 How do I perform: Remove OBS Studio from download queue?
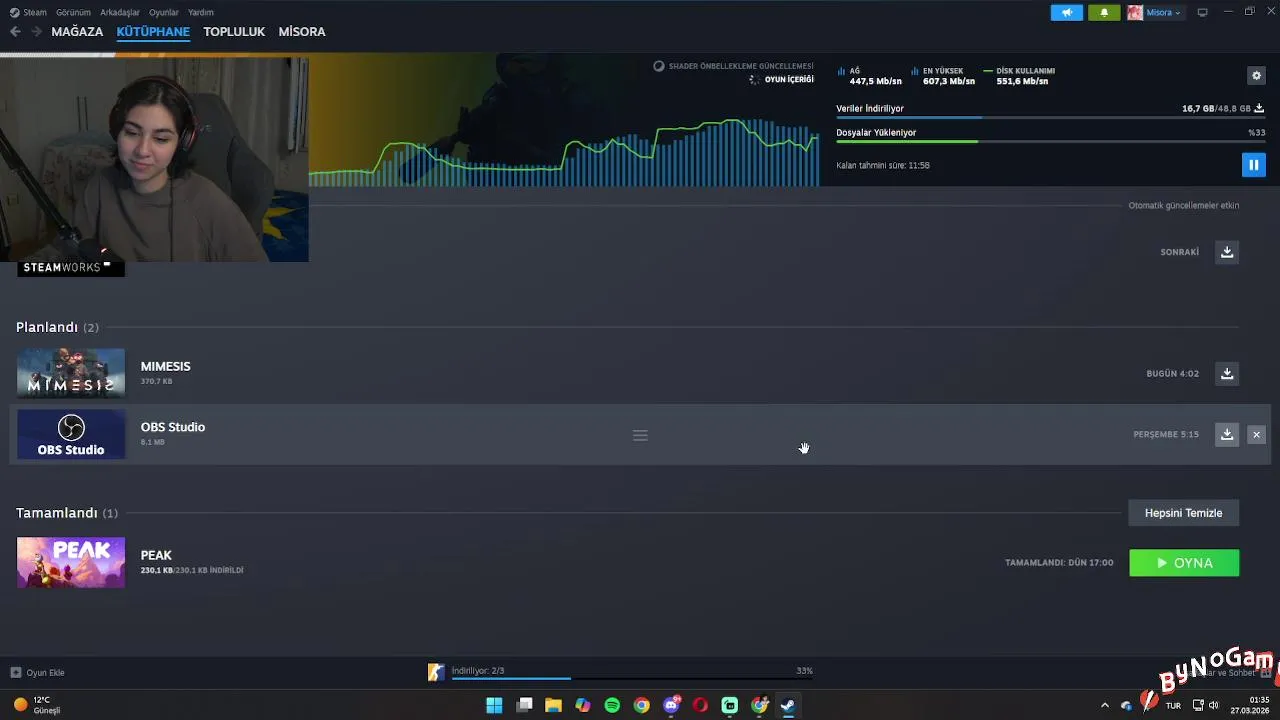(x=1256, y=434)
